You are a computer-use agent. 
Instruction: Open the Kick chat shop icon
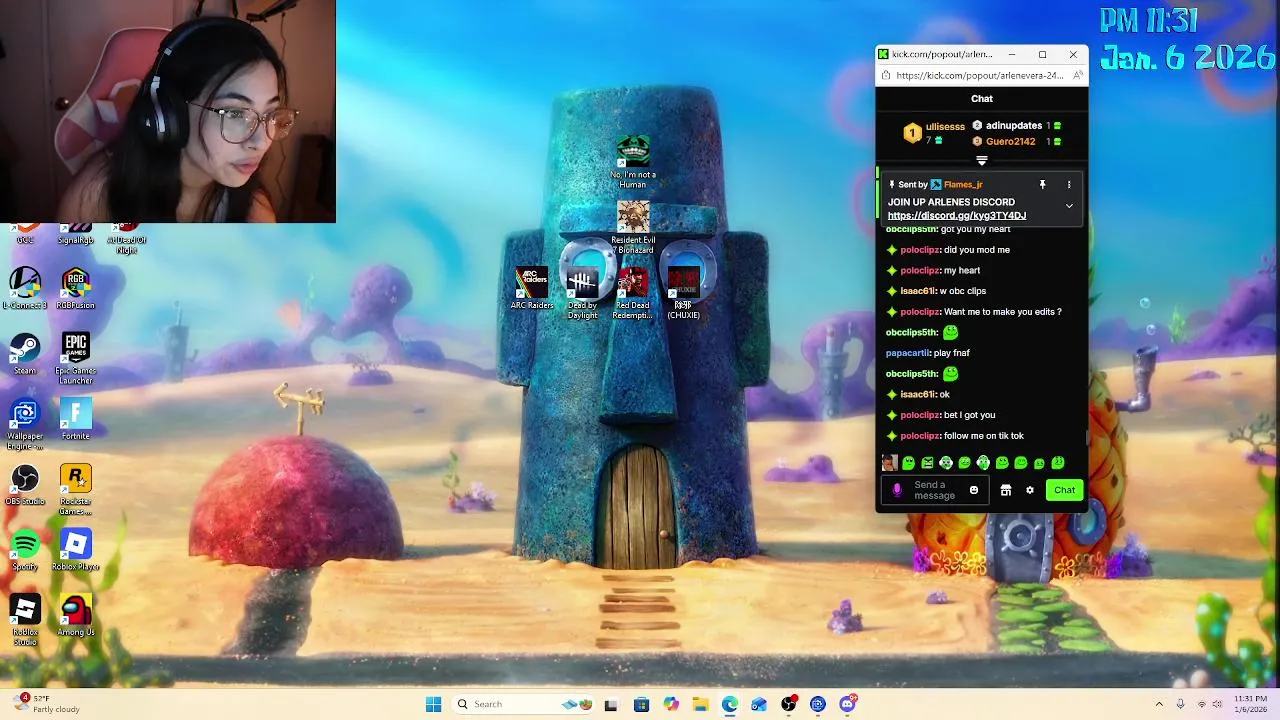[x=1006, y=490]
